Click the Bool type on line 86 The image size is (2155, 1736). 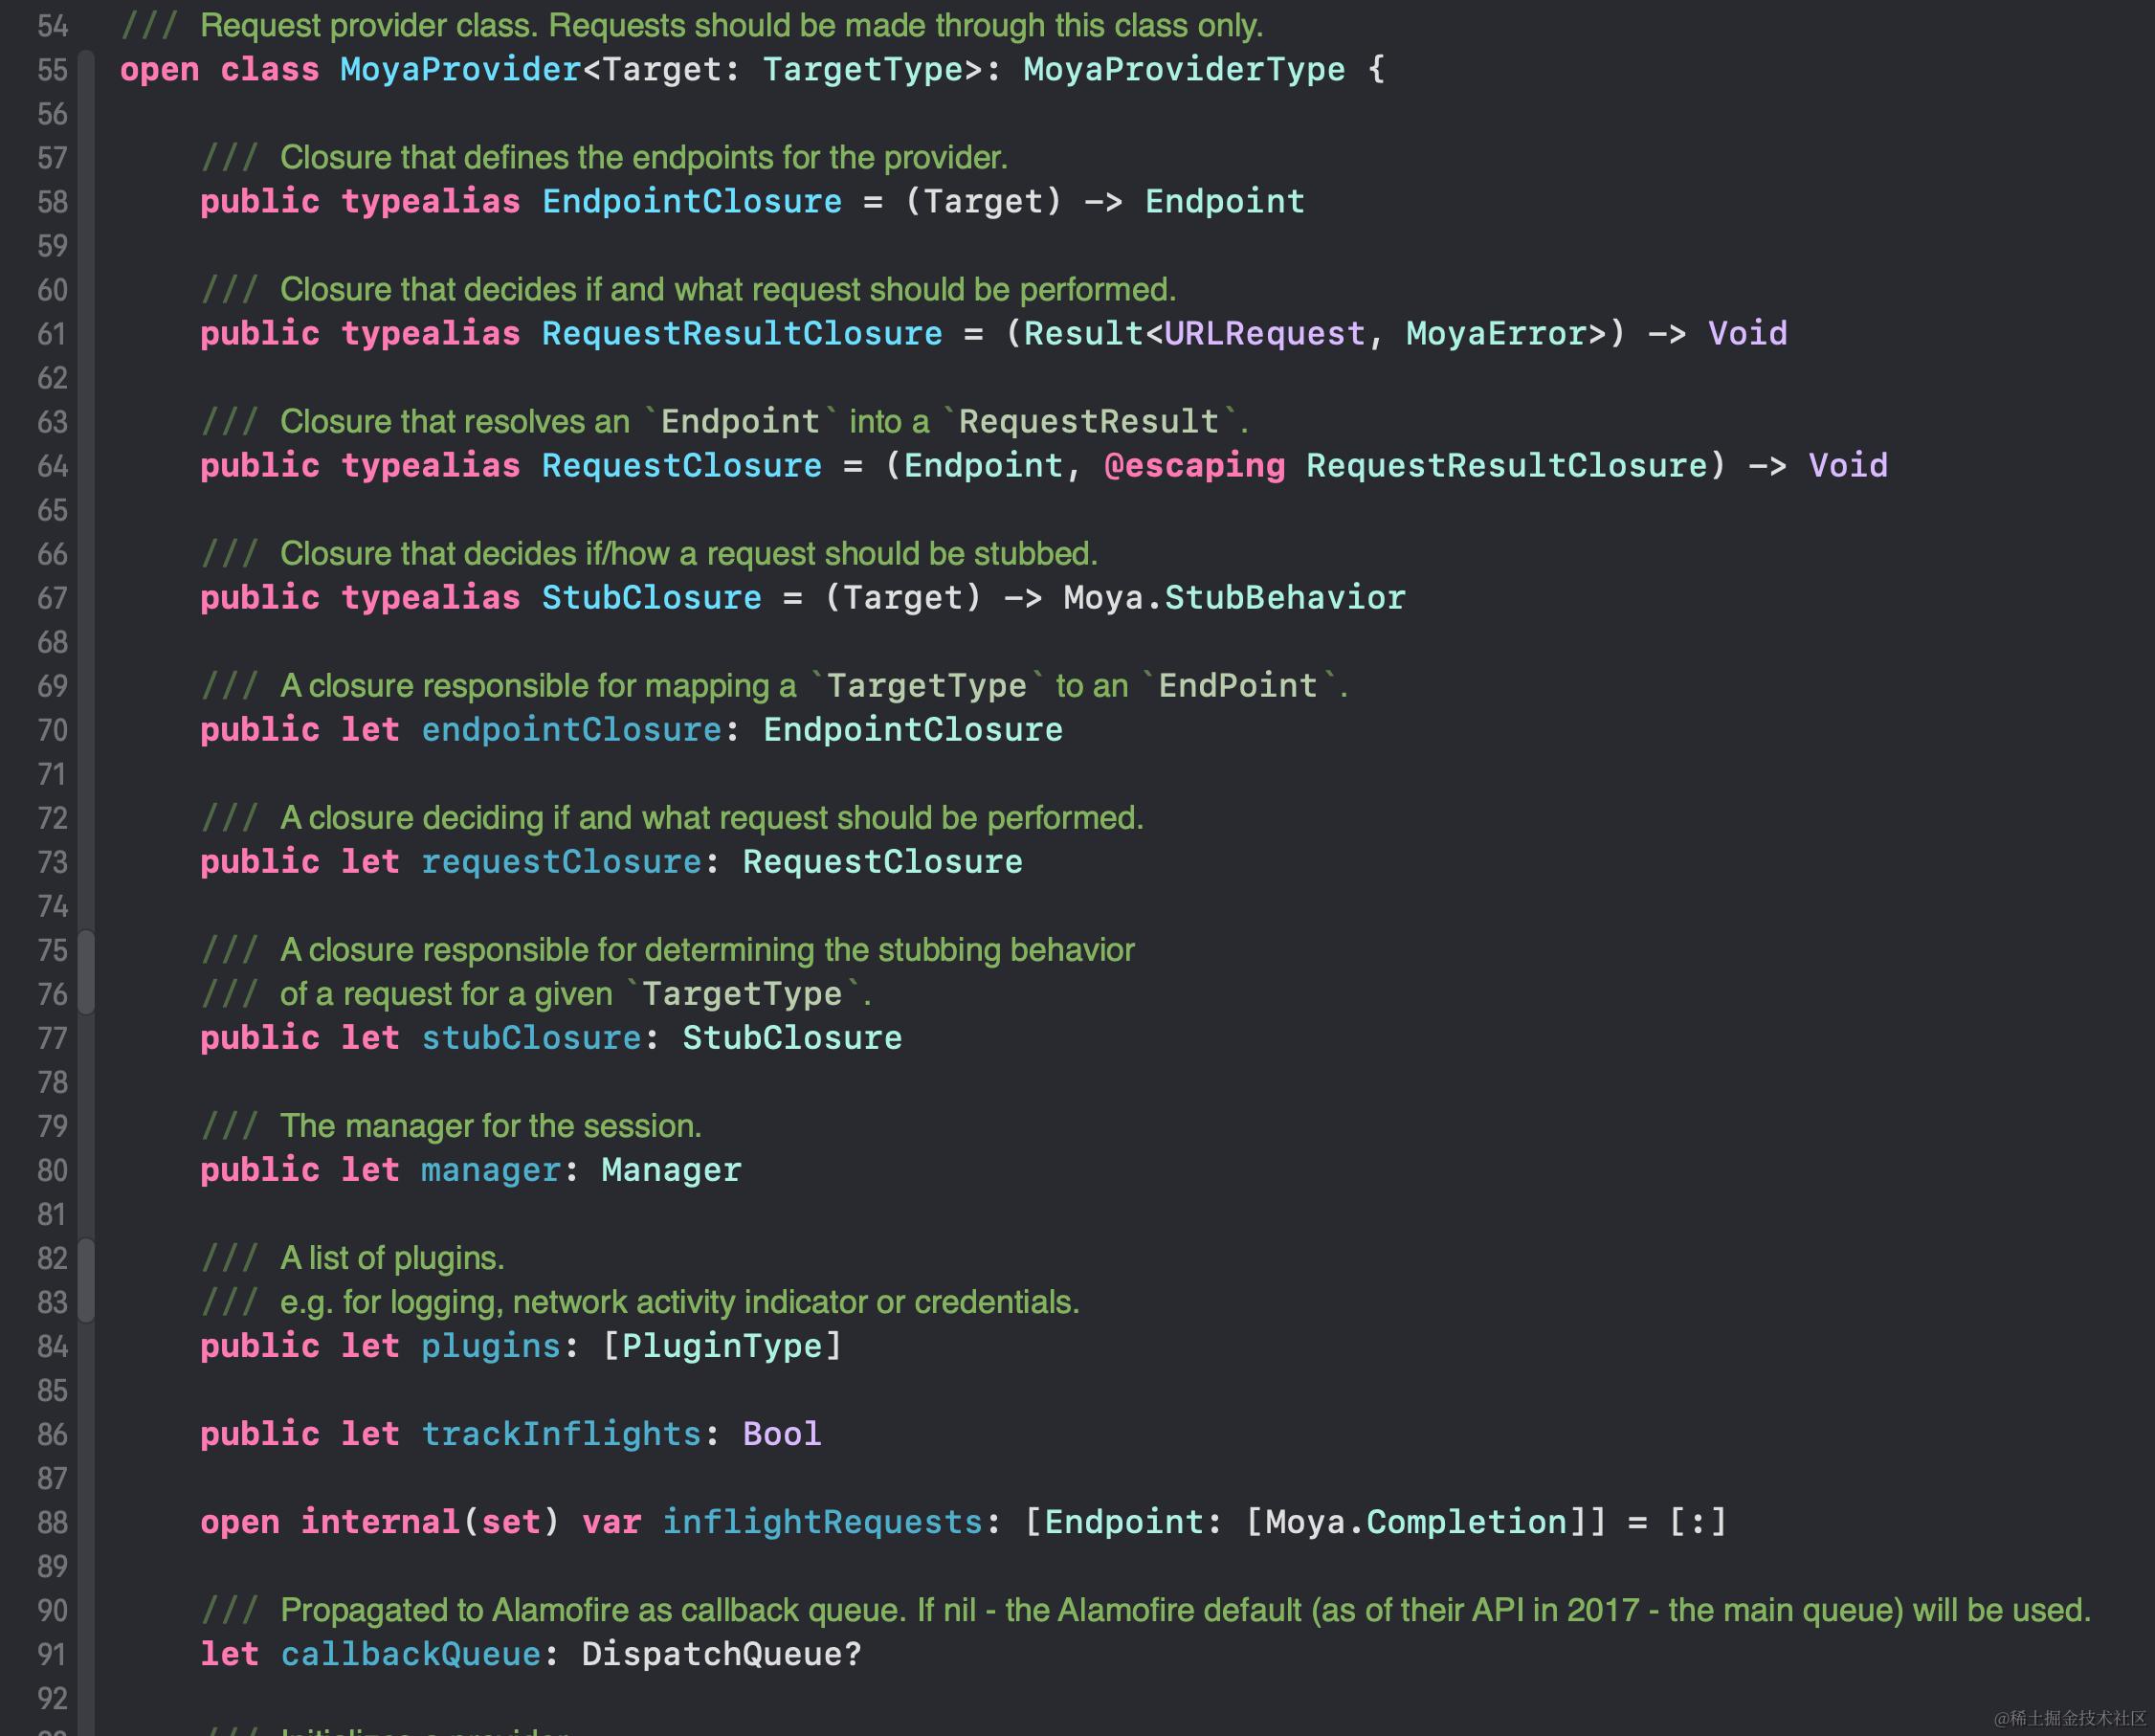tap(781, 1434)
